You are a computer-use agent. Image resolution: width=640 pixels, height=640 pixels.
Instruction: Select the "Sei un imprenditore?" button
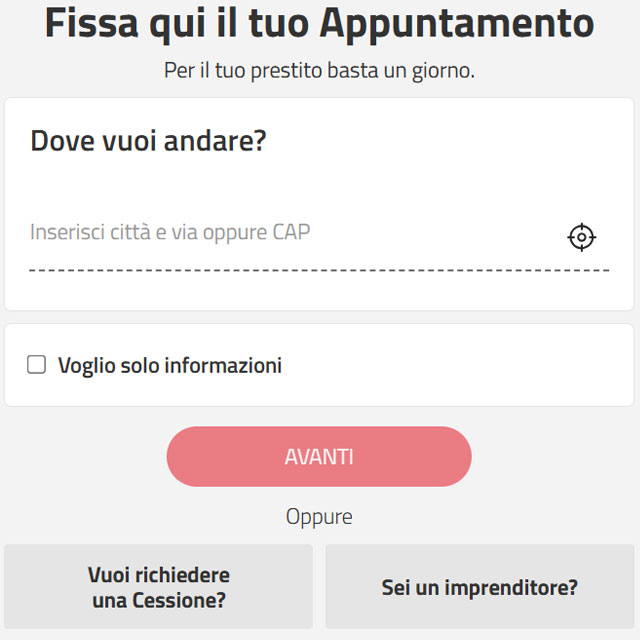[x=480, y=588]
